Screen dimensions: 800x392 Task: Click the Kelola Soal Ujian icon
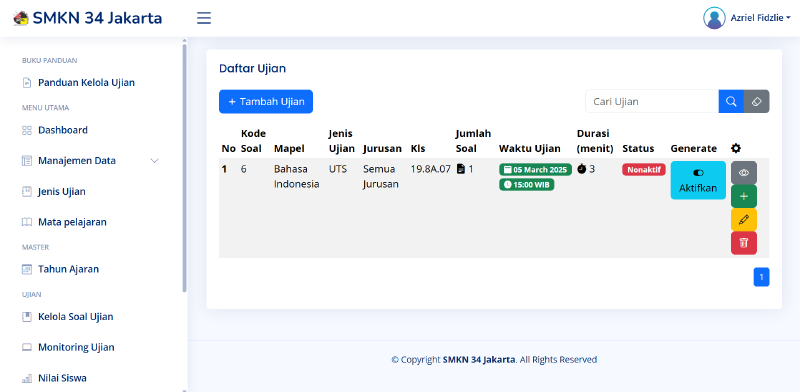pos(27,316)
